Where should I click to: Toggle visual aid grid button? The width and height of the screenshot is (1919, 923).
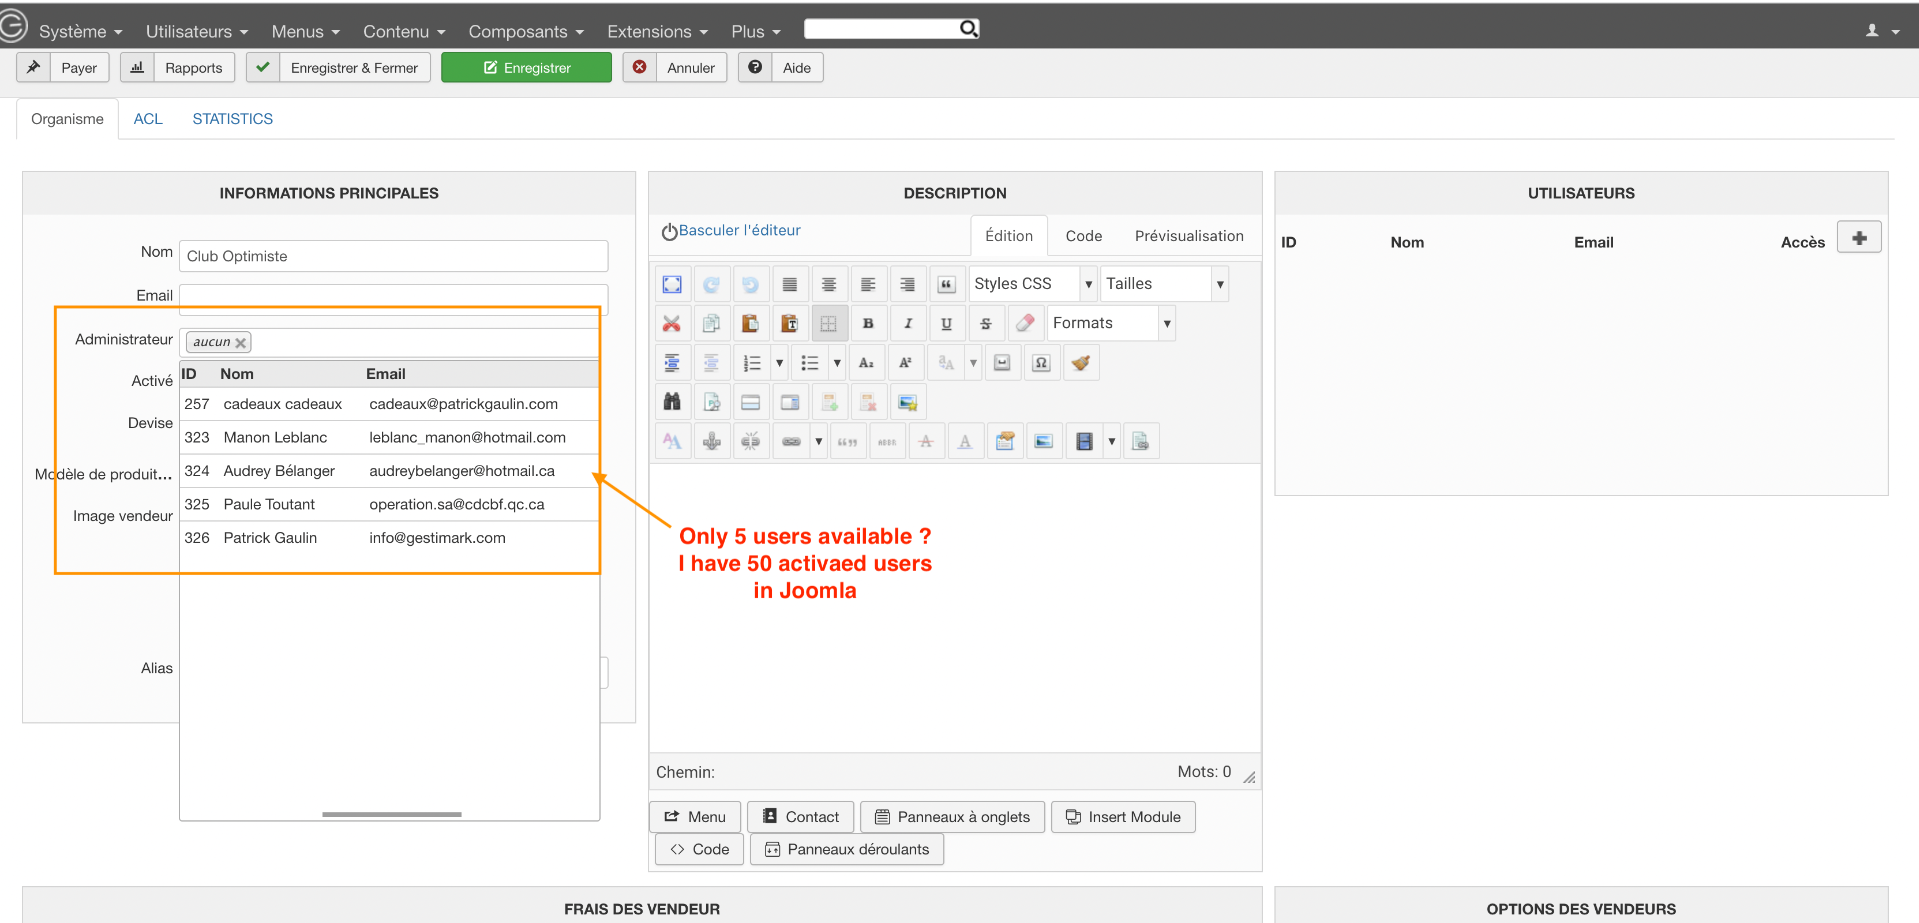[829, 324]
